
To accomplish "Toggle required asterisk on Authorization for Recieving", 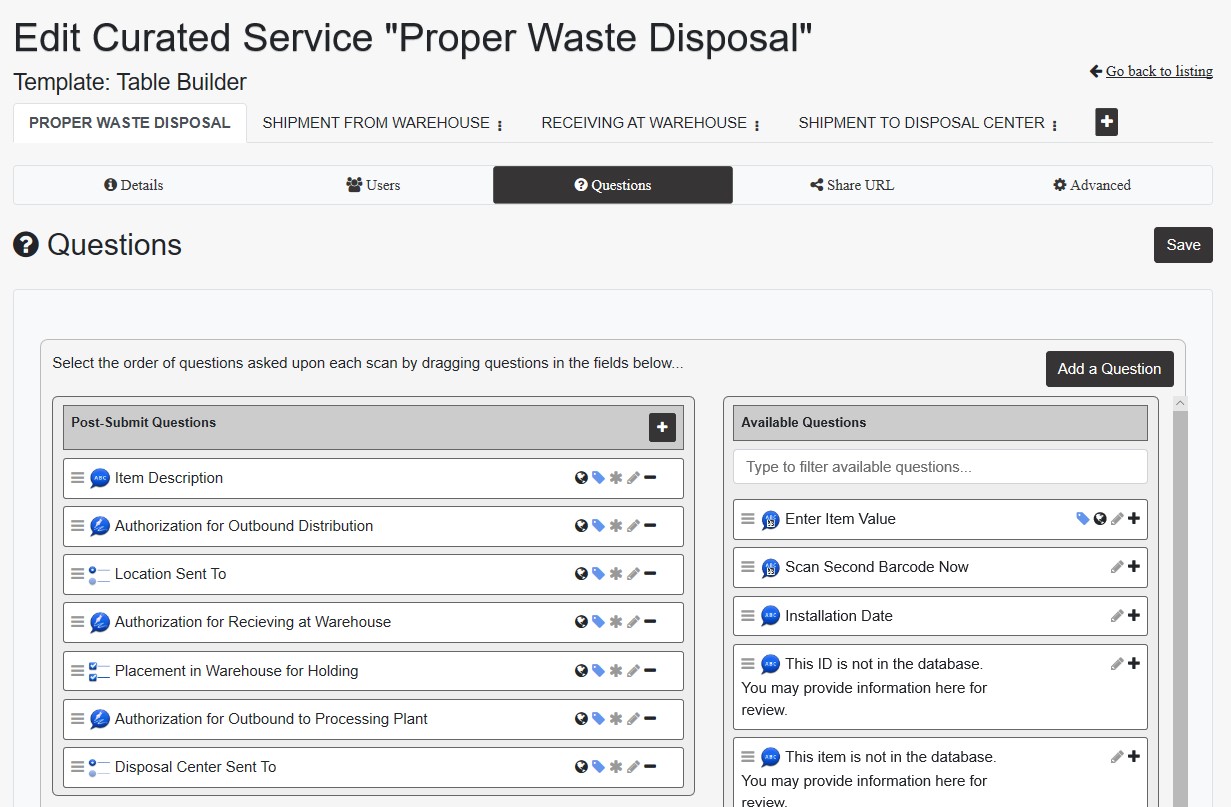I will coord(616,622).
